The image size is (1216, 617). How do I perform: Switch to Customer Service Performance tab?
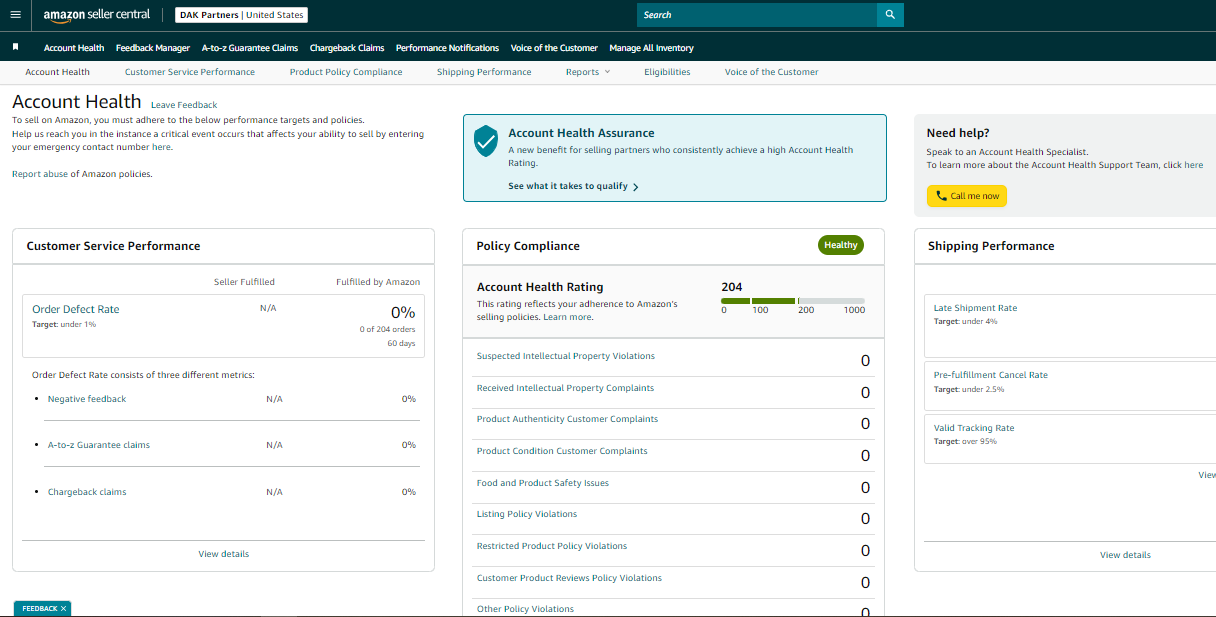pyautogui.click(x=190, y=72)
